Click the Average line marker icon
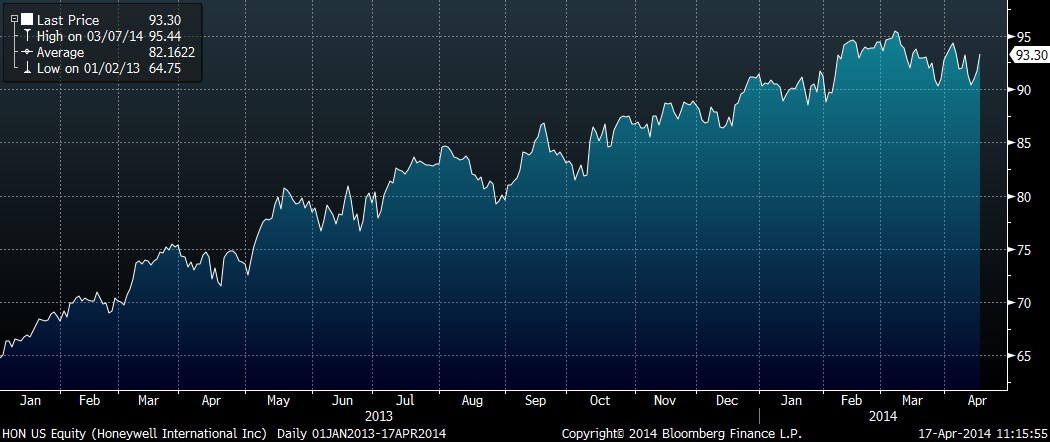The image size is (1050, 442). 27,51
